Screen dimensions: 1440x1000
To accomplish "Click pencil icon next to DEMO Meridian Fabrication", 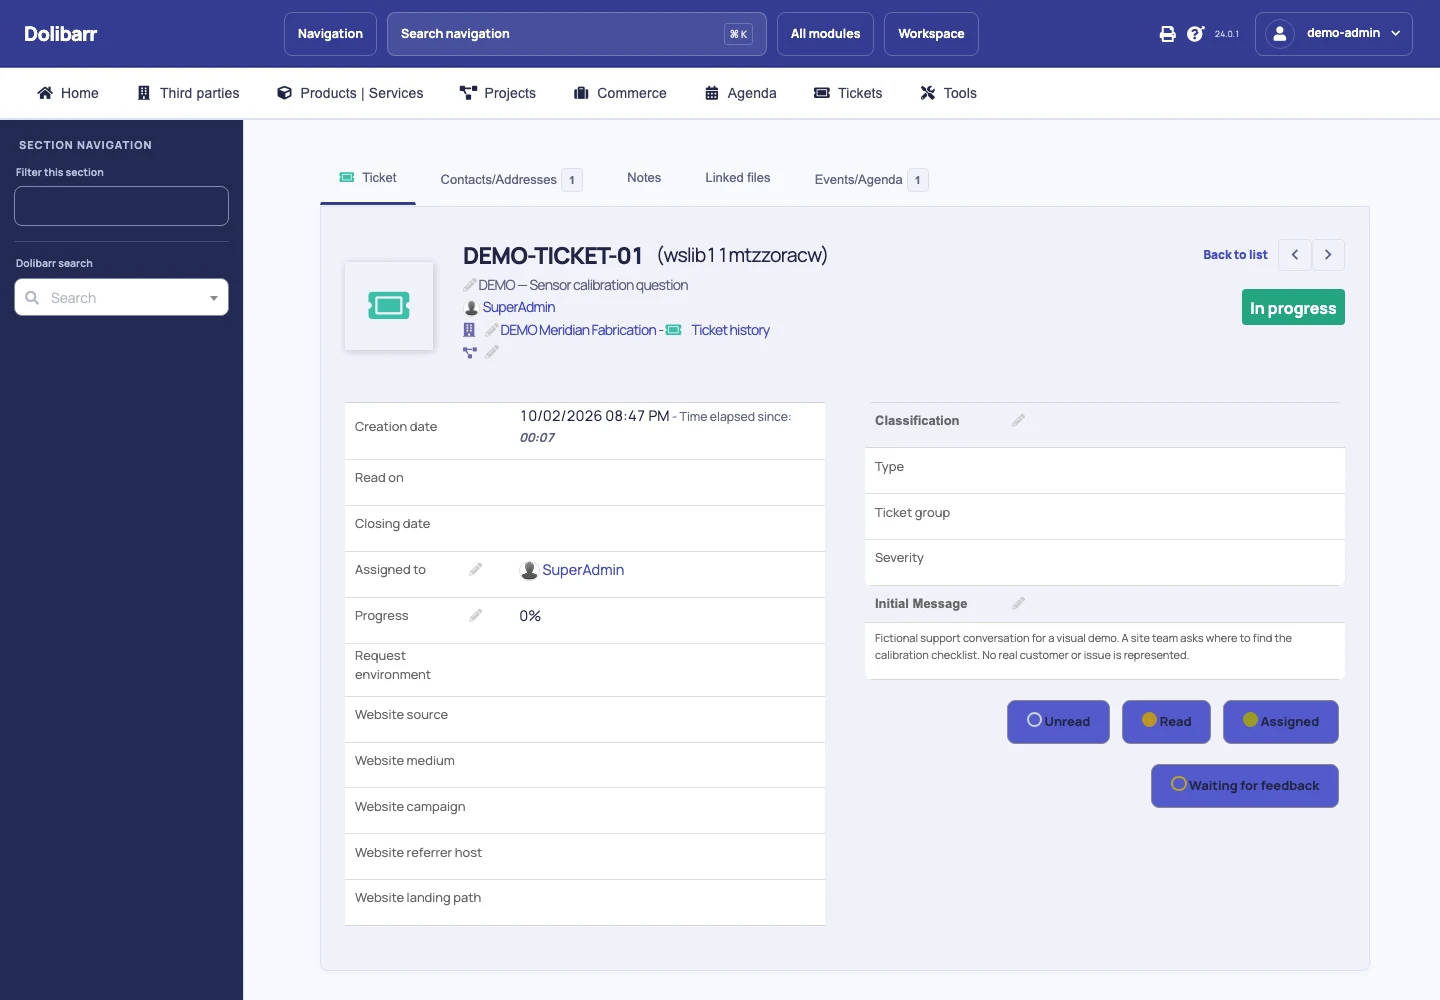I will [491, 330].
